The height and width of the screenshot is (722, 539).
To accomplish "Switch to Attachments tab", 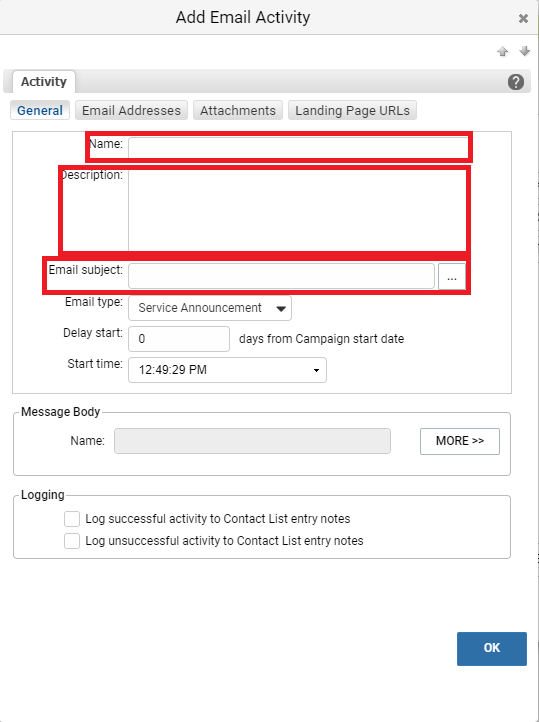I will click(238, 111).
